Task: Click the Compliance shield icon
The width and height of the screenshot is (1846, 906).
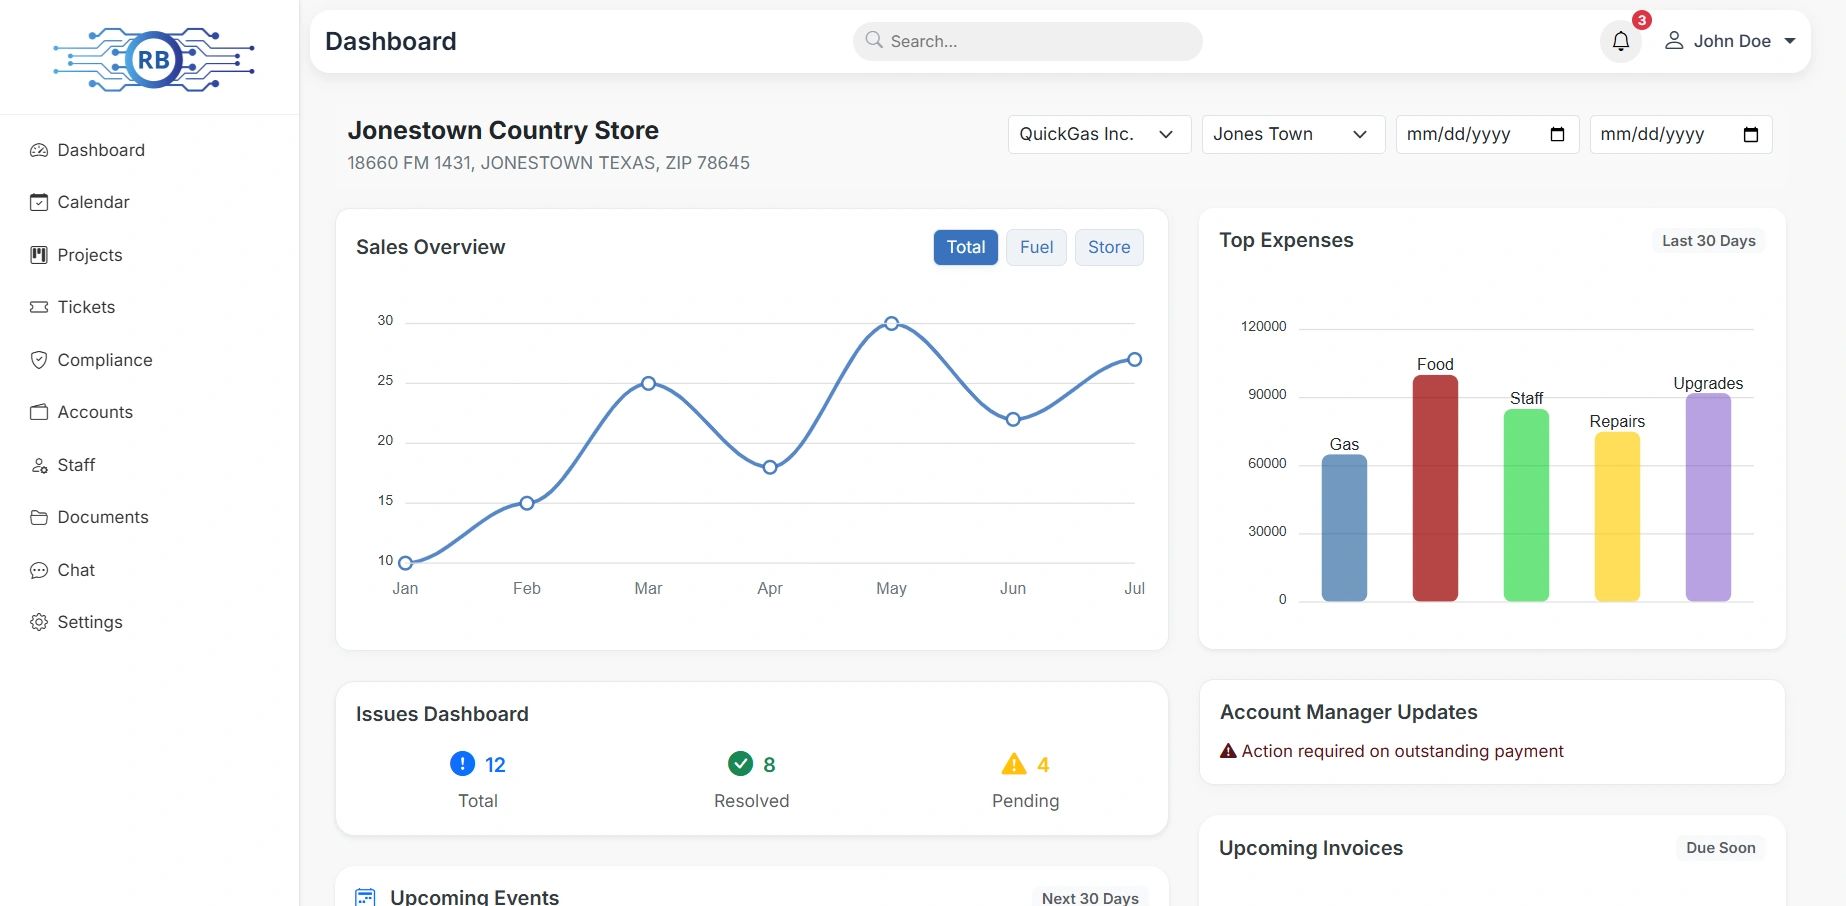Action: pyautogui.click(x=39, y=360)
